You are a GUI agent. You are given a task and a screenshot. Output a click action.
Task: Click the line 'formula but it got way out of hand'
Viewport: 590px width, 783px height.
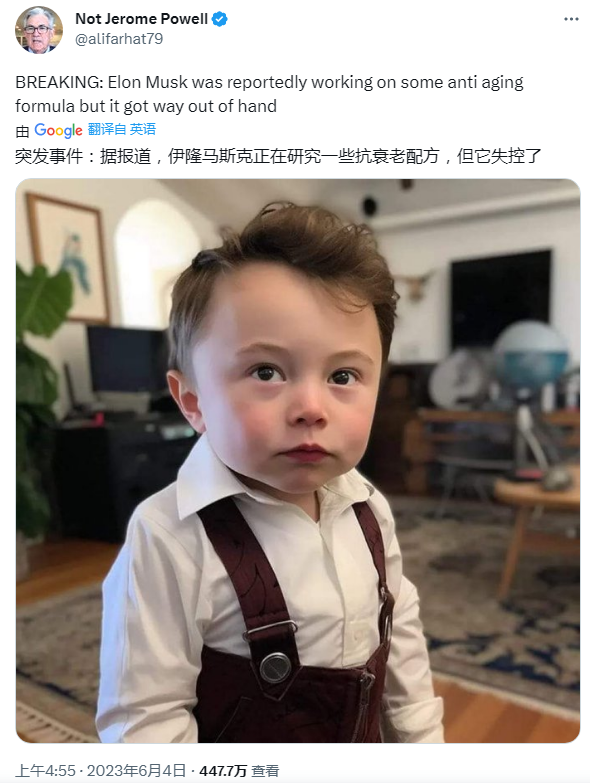pyautogui.click(x=146, y=106)
